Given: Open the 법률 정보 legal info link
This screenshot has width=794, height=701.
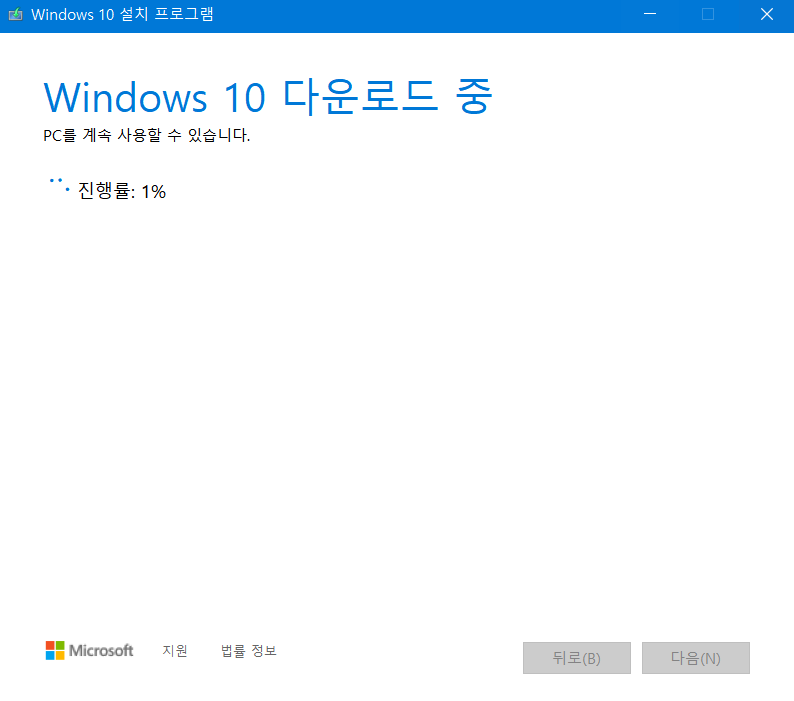Looking at the screenshot, I should click(249, 650).
